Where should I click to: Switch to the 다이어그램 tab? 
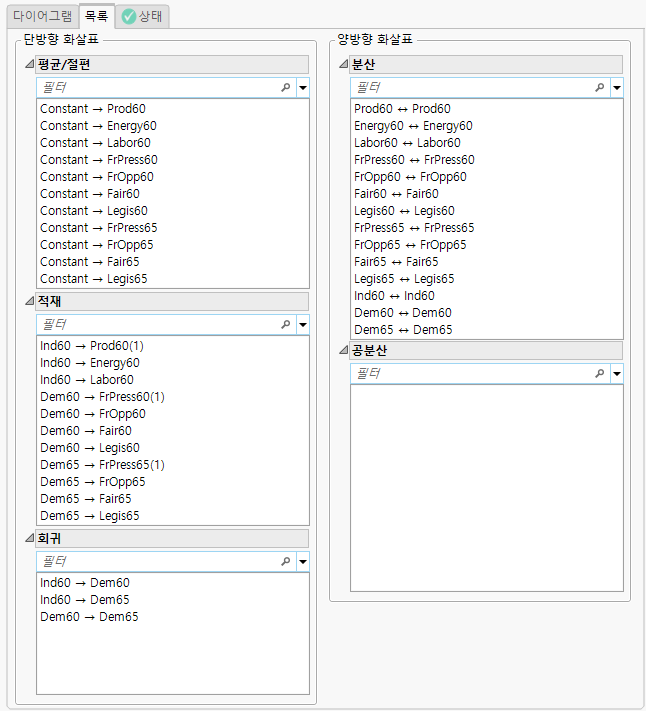click(x=43, y=16)
